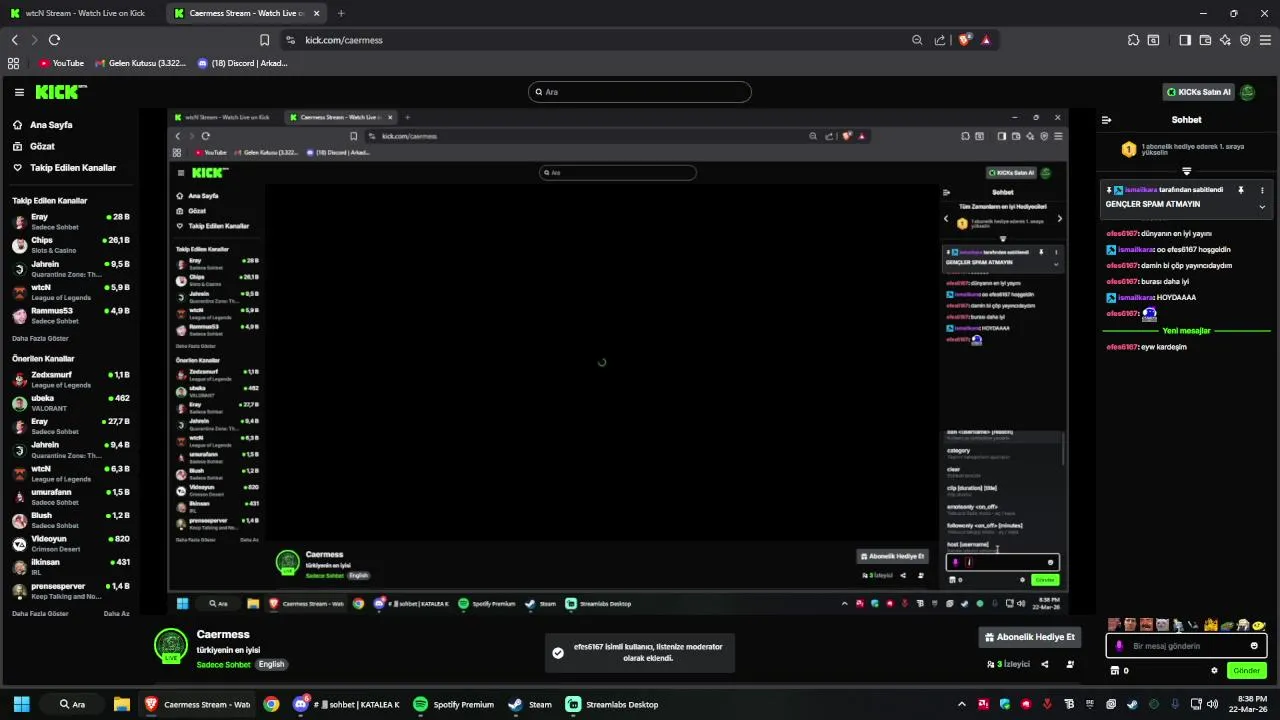Open Brave Wallet icon
The height and width of the screenshot is (720, 1280).
1205,40
